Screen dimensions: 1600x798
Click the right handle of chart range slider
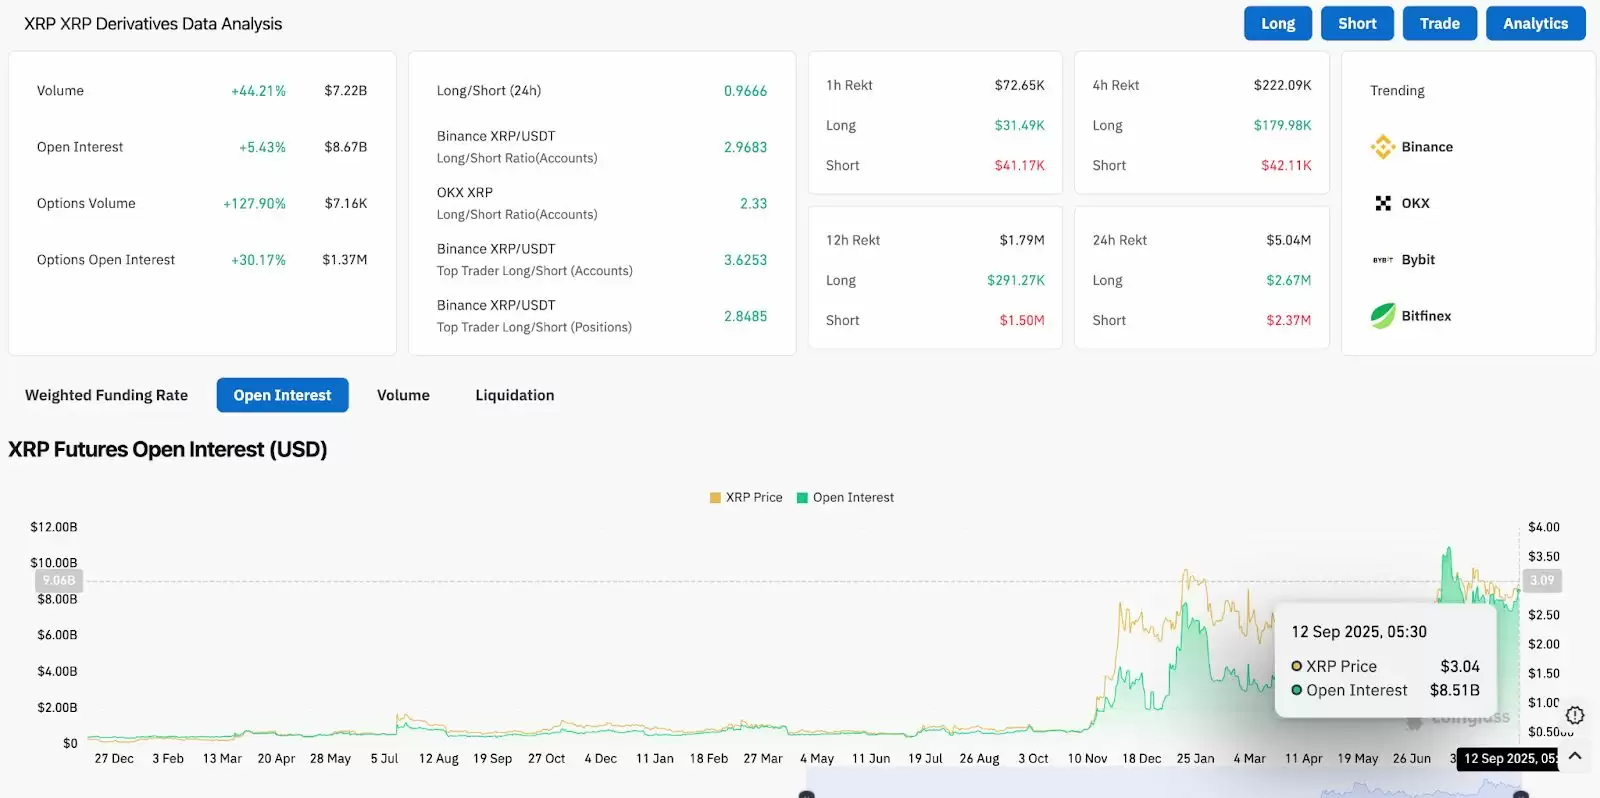1521,794
